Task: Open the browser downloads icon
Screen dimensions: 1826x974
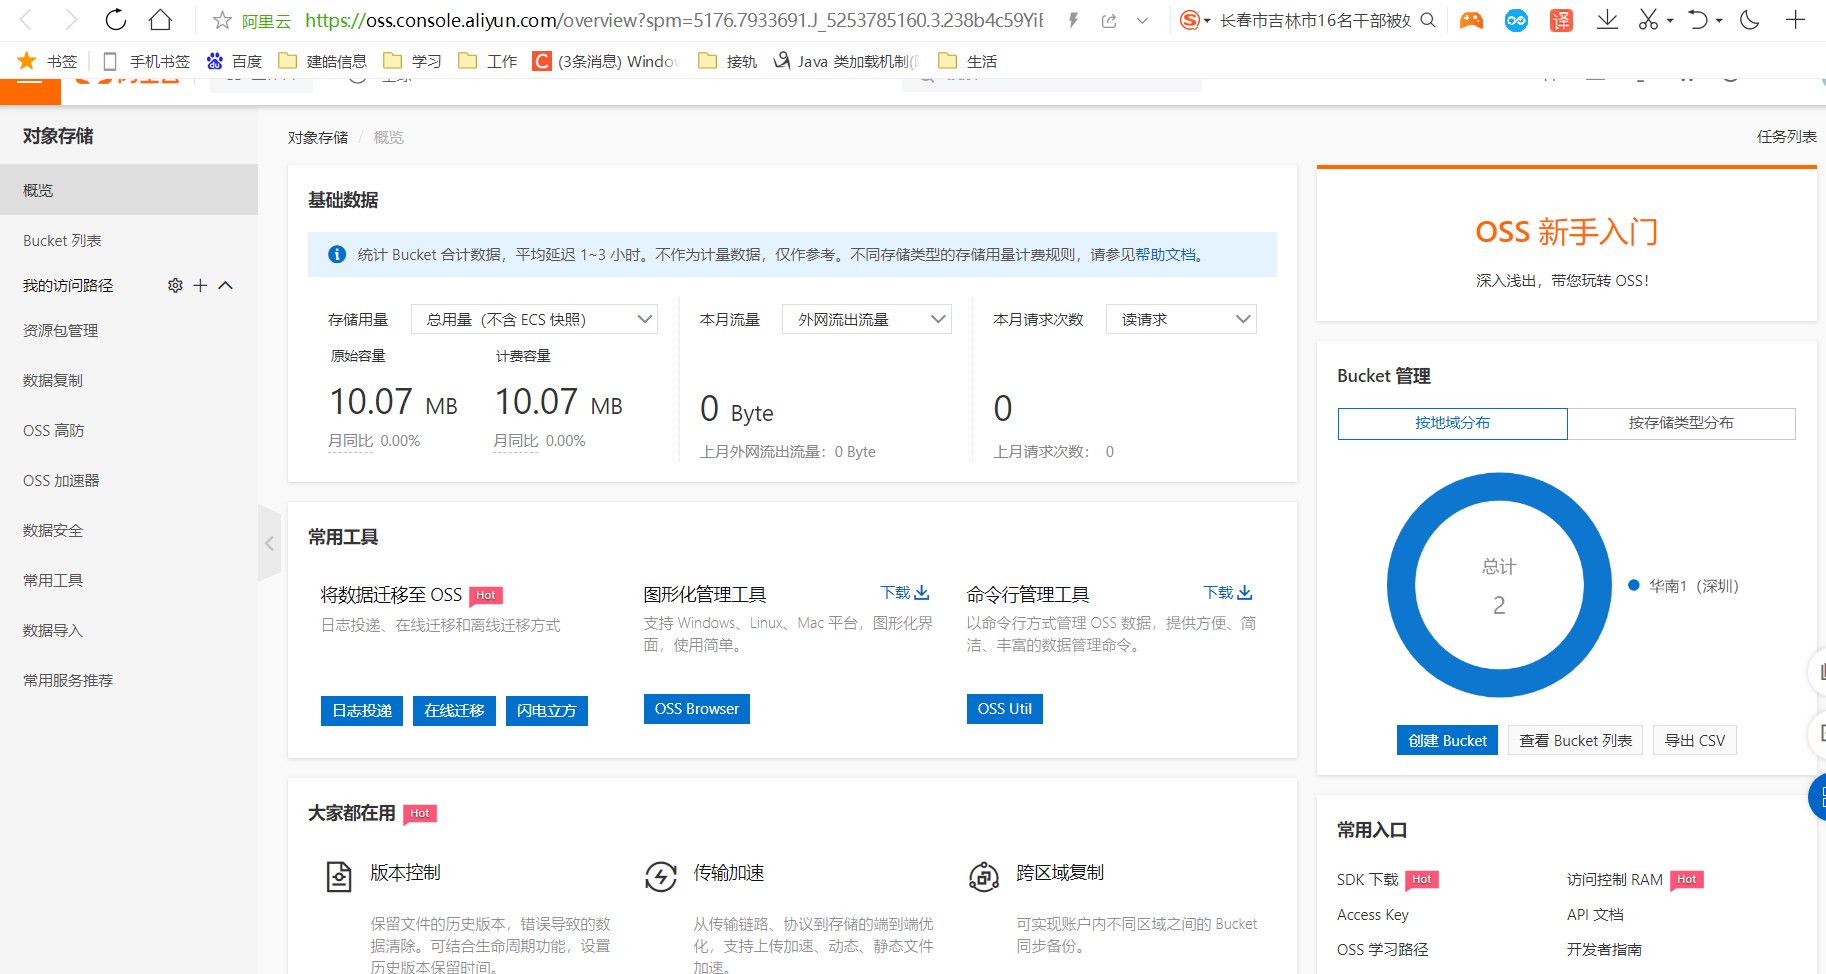Action: pyautogui.click(x=1607, y=20)
